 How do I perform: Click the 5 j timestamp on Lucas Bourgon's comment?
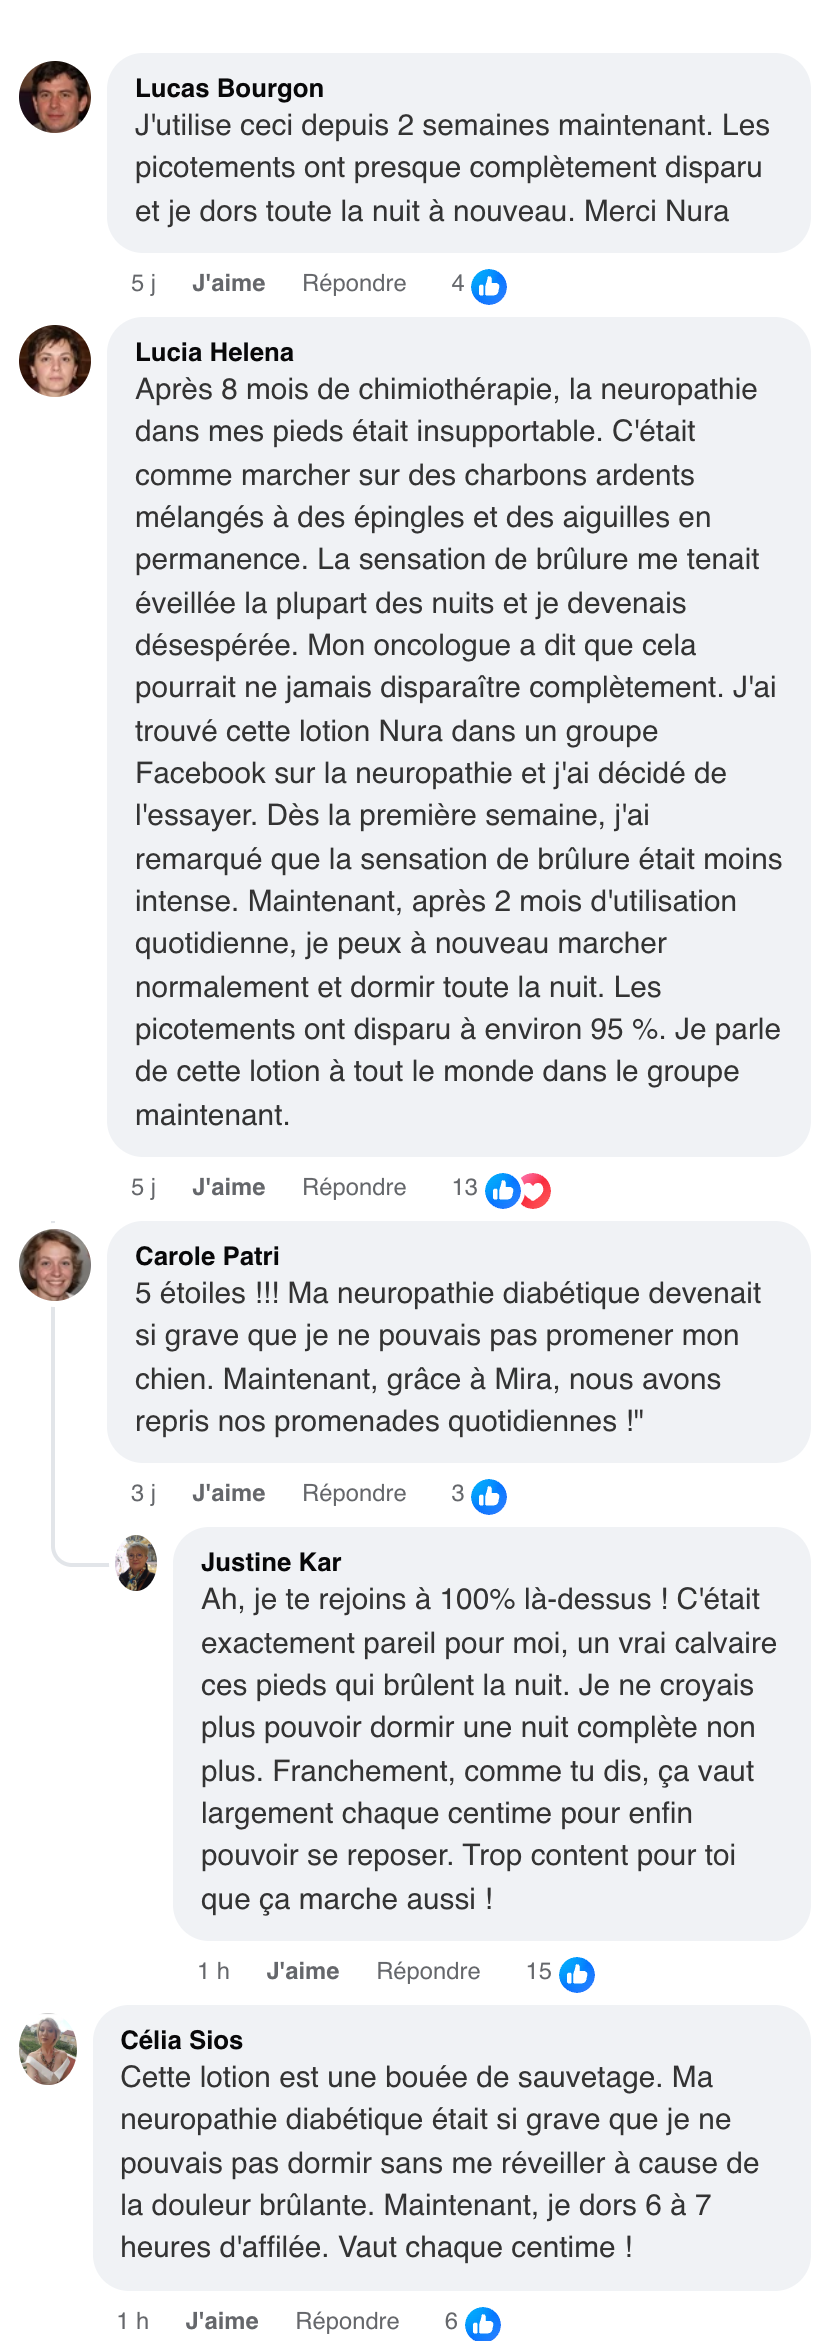143,284
